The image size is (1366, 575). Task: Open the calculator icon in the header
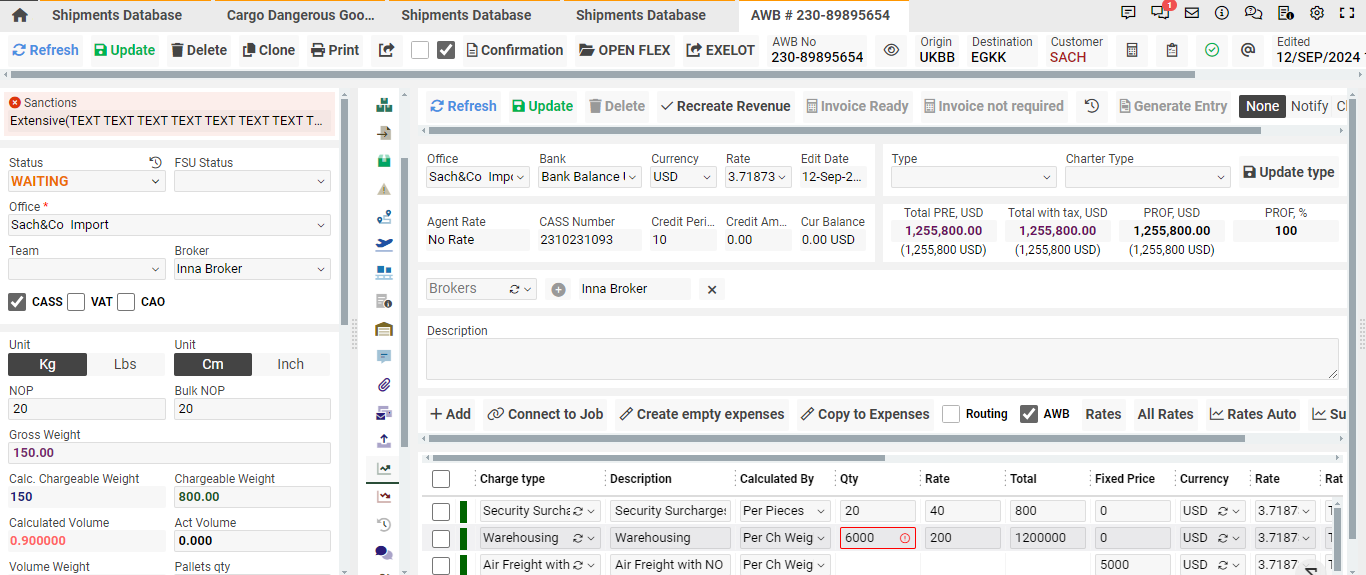pyautogui.click(x=1132, y=50)
